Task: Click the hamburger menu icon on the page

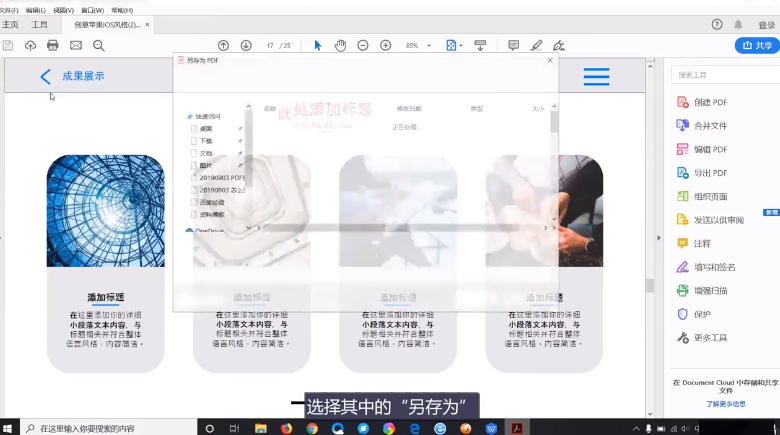Action: tap(596, 77)
